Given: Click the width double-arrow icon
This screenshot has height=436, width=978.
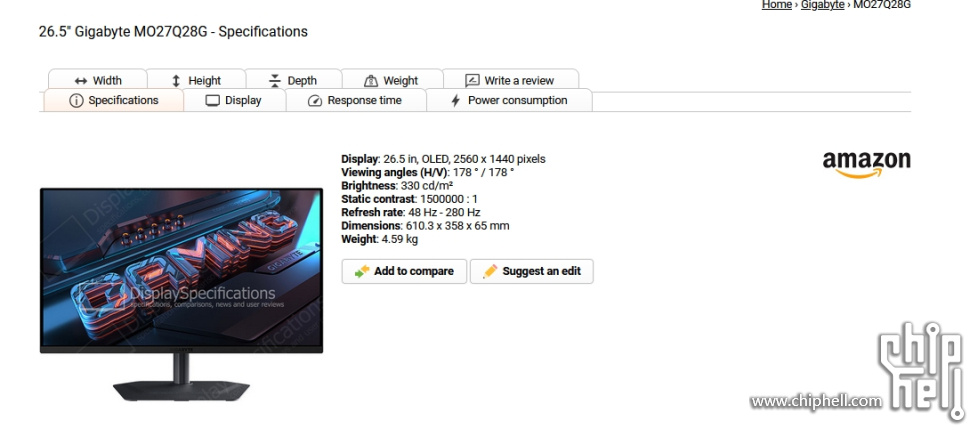Looking at the screenshot, I should 80,80.
